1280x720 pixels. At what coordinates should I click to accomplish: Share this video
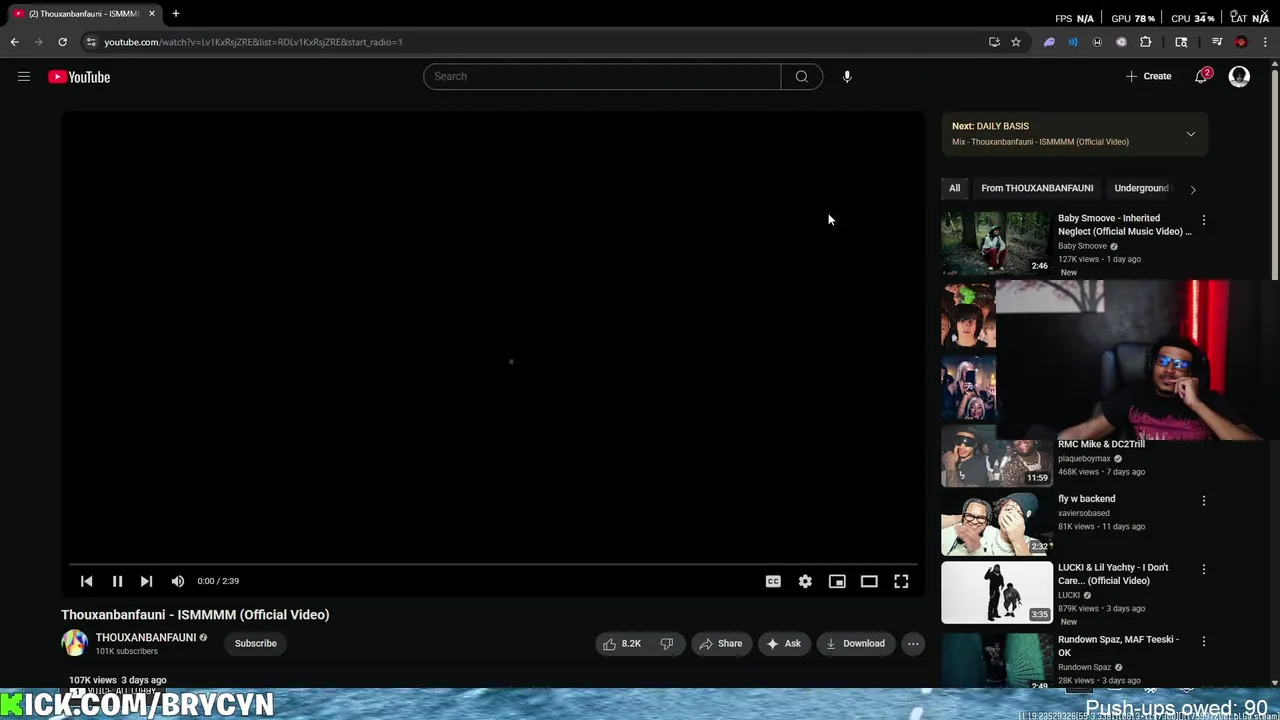pos(720,644)
